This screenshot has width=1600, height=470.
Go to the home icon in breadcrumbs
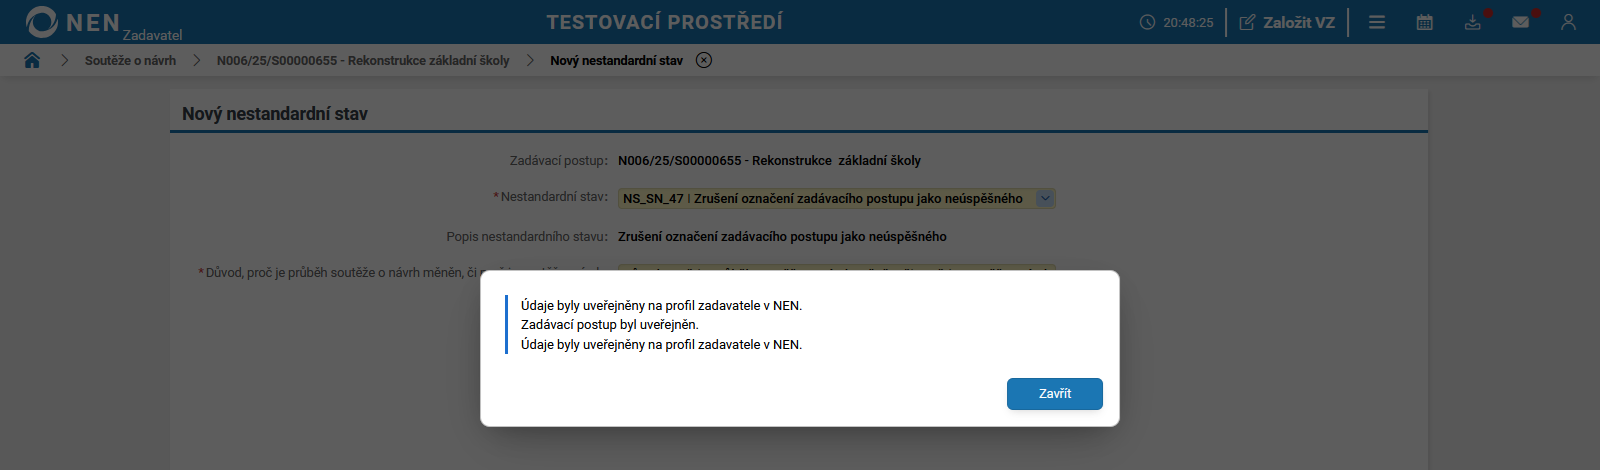pyautogui.click(x=32, y=60)
